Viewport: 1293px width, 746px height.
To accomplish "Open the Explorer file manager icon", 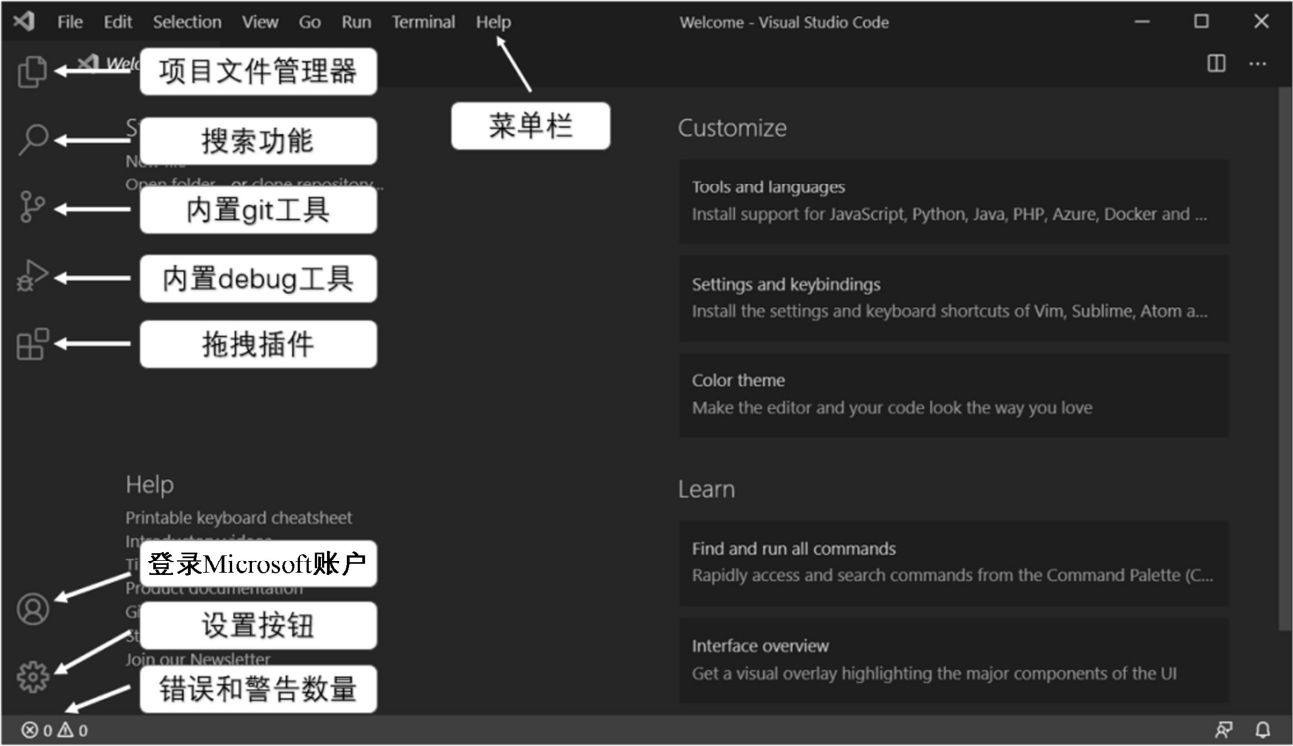I will pos(32,71).
